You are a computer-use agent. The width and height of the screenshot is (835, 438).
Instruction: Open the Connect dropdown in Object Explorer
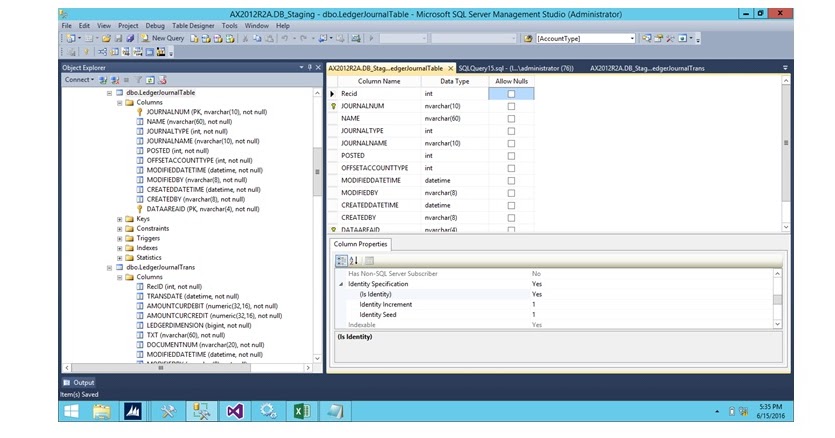coord(79,80)
